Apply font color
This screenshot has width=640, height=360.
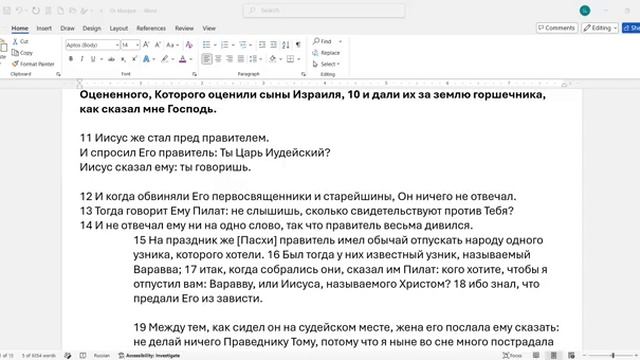(x=183, y=59)
